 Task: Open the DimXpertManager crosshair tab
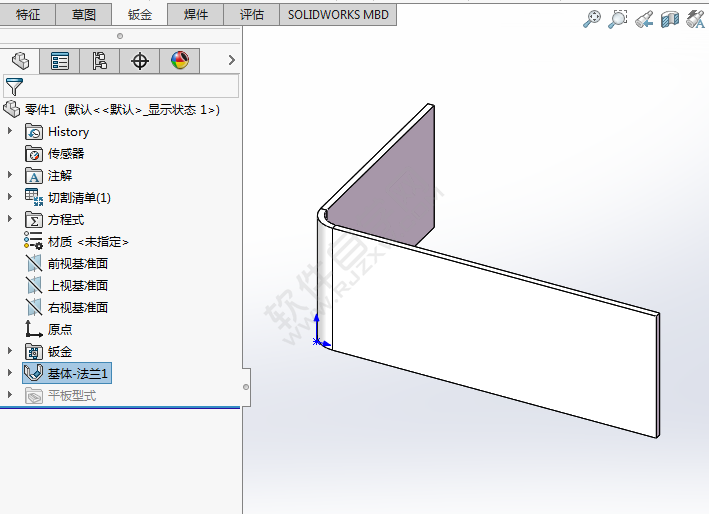point(140,61)
